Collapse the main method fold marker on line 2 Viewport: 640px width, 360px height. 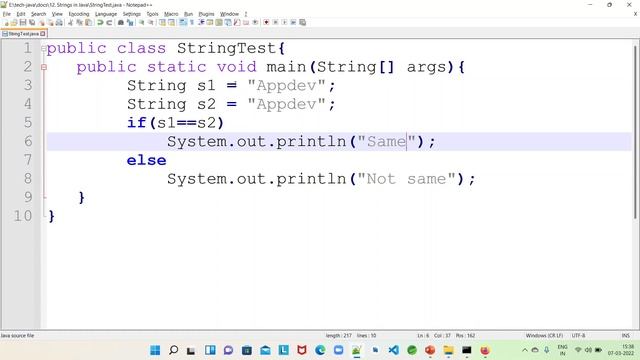tap(43, 67)
